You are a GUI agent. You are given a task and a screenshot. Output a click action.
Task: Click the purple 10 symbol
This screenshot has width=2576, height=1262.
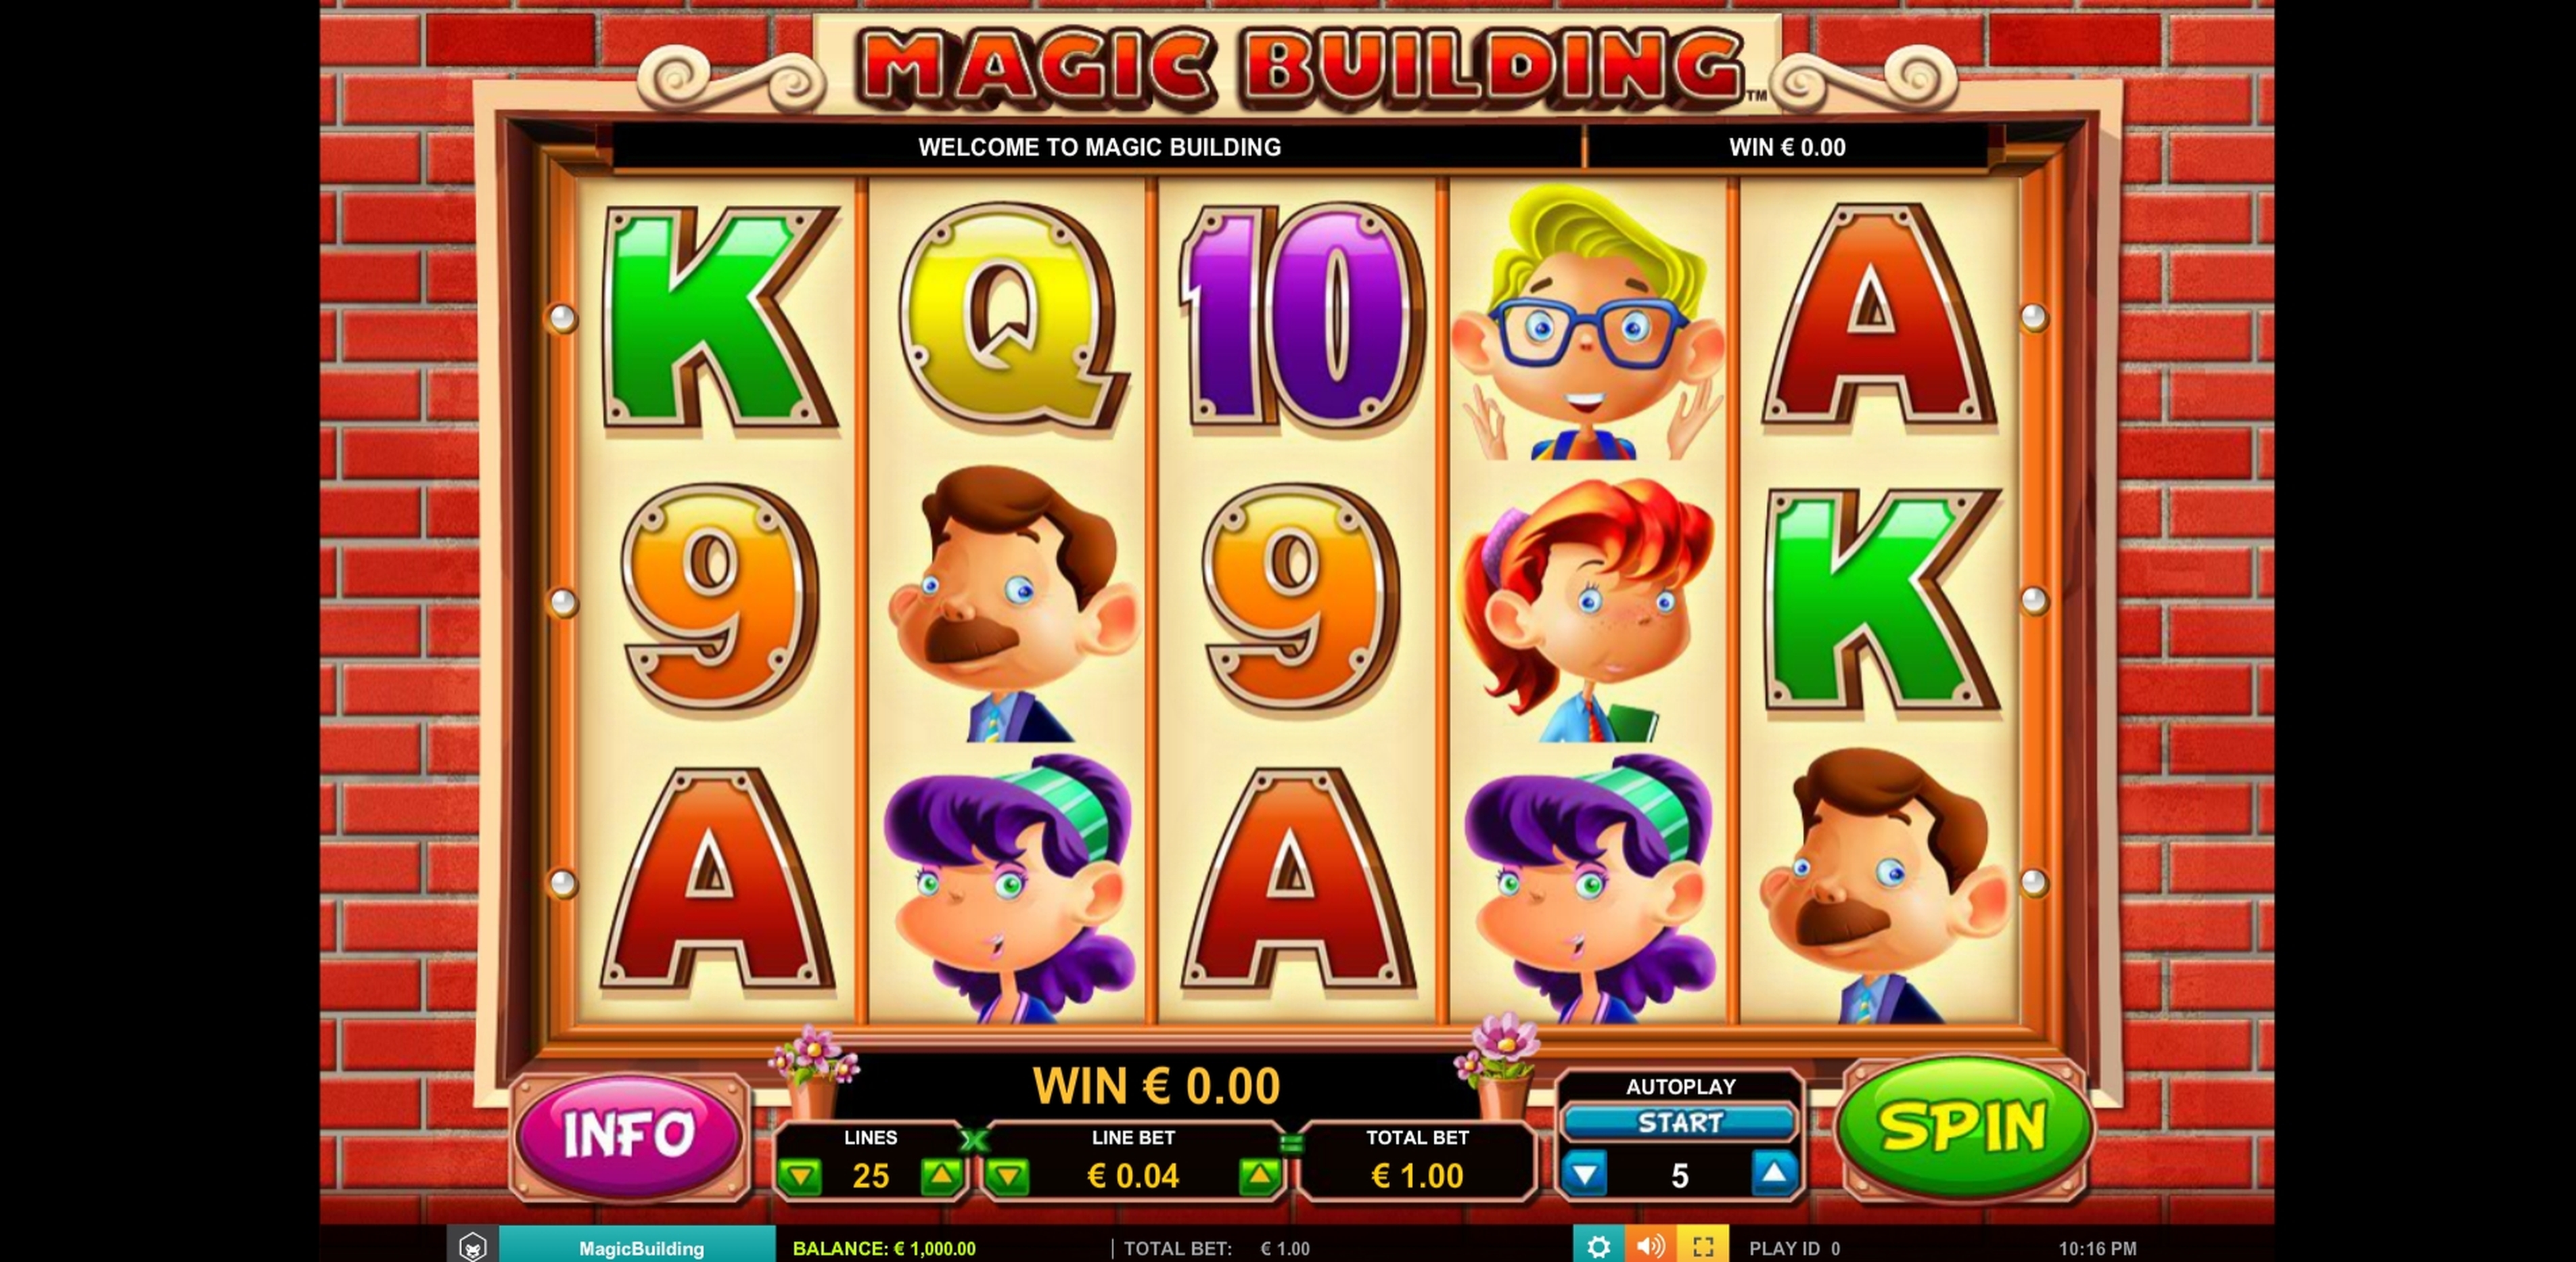pyautogui.click(x=1299, y=318)
